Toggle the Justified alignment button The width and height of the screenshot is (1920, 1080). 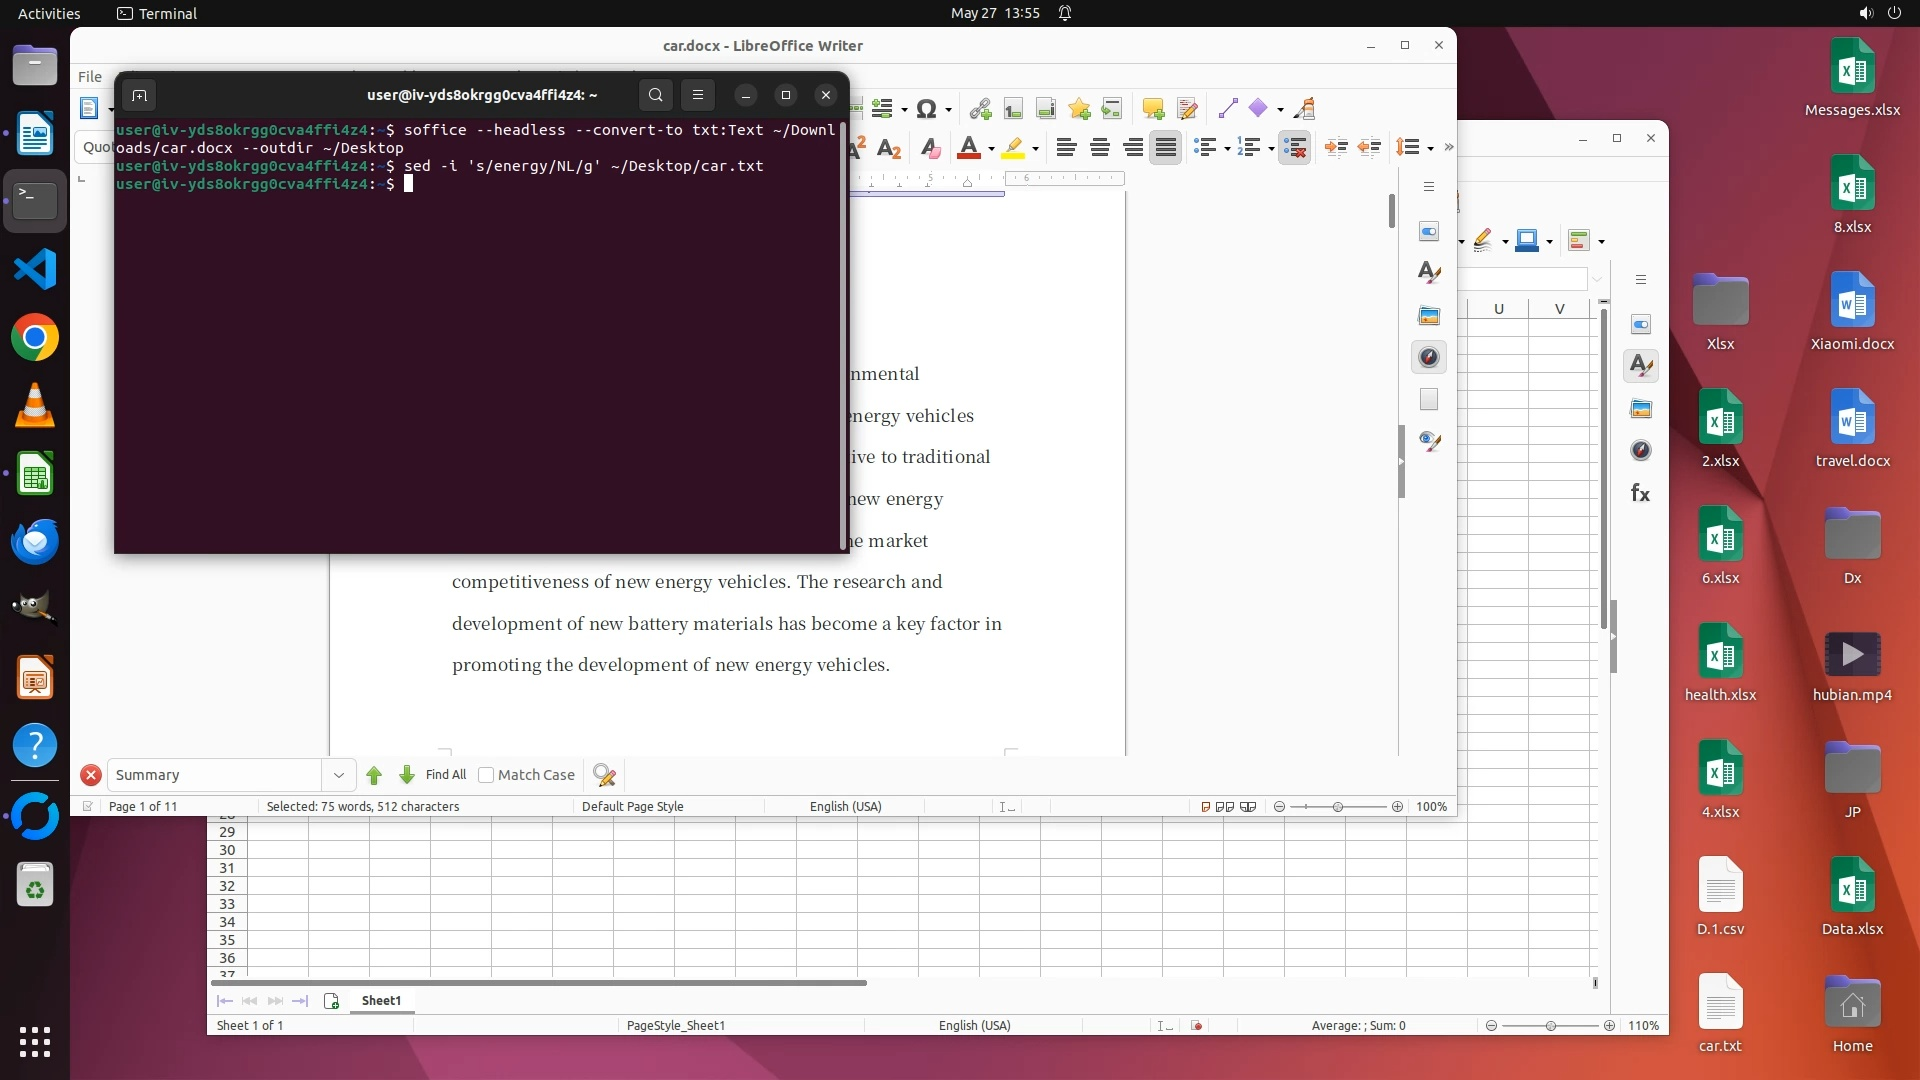coord(1166,148)
